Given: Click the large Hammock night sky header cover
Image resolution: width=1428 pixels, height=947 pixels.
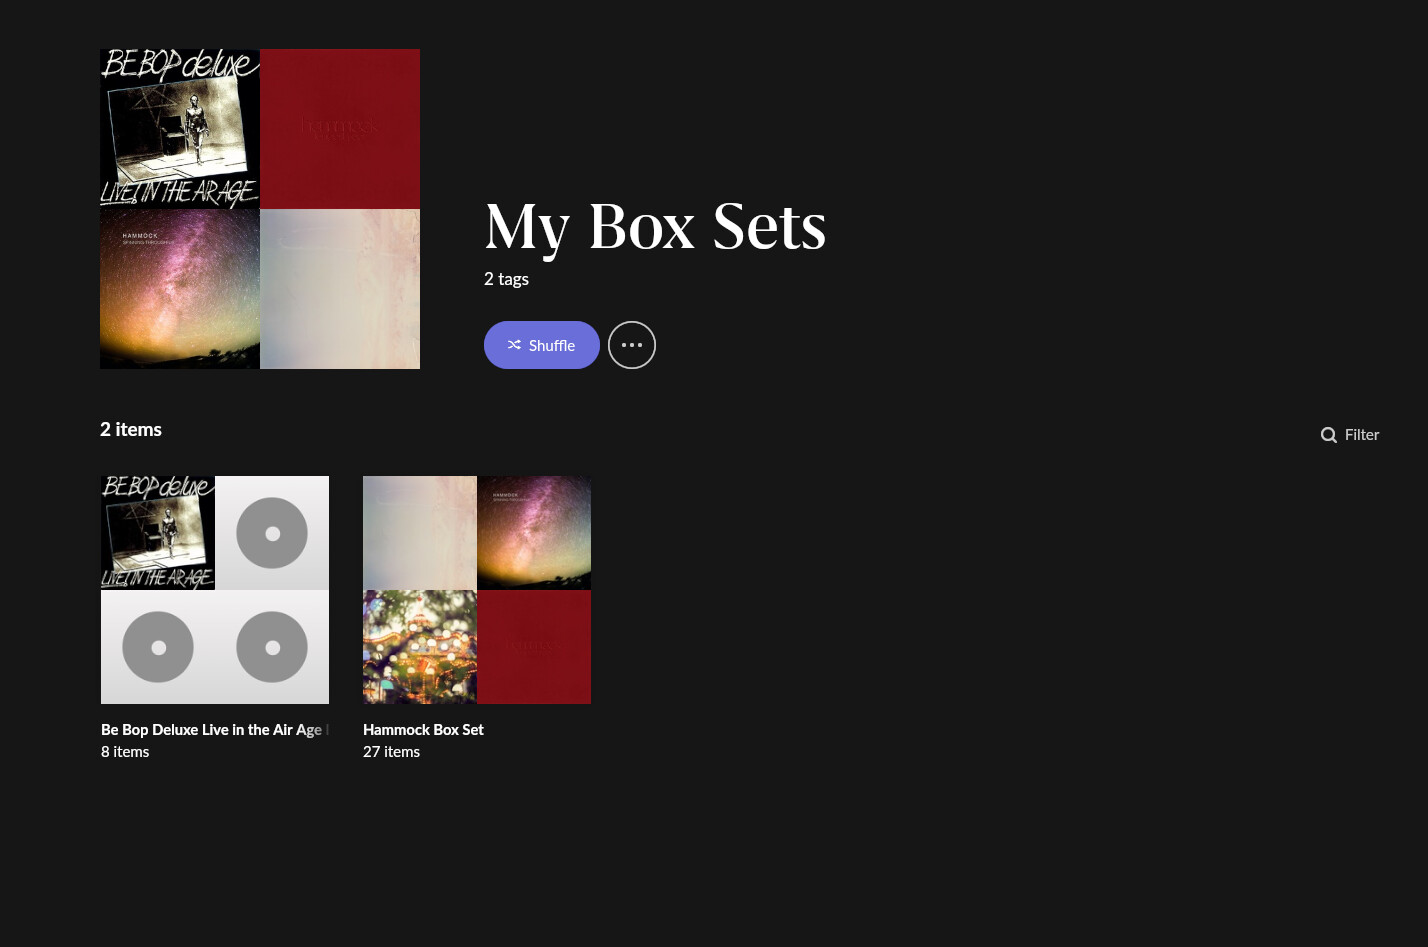Looking at the screenshot, I should 180,289.
